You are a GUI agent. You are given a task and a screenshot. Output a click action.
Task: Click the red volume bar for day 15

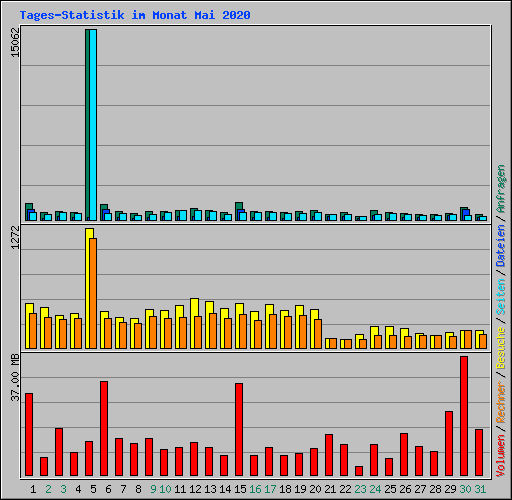(239, 430)
